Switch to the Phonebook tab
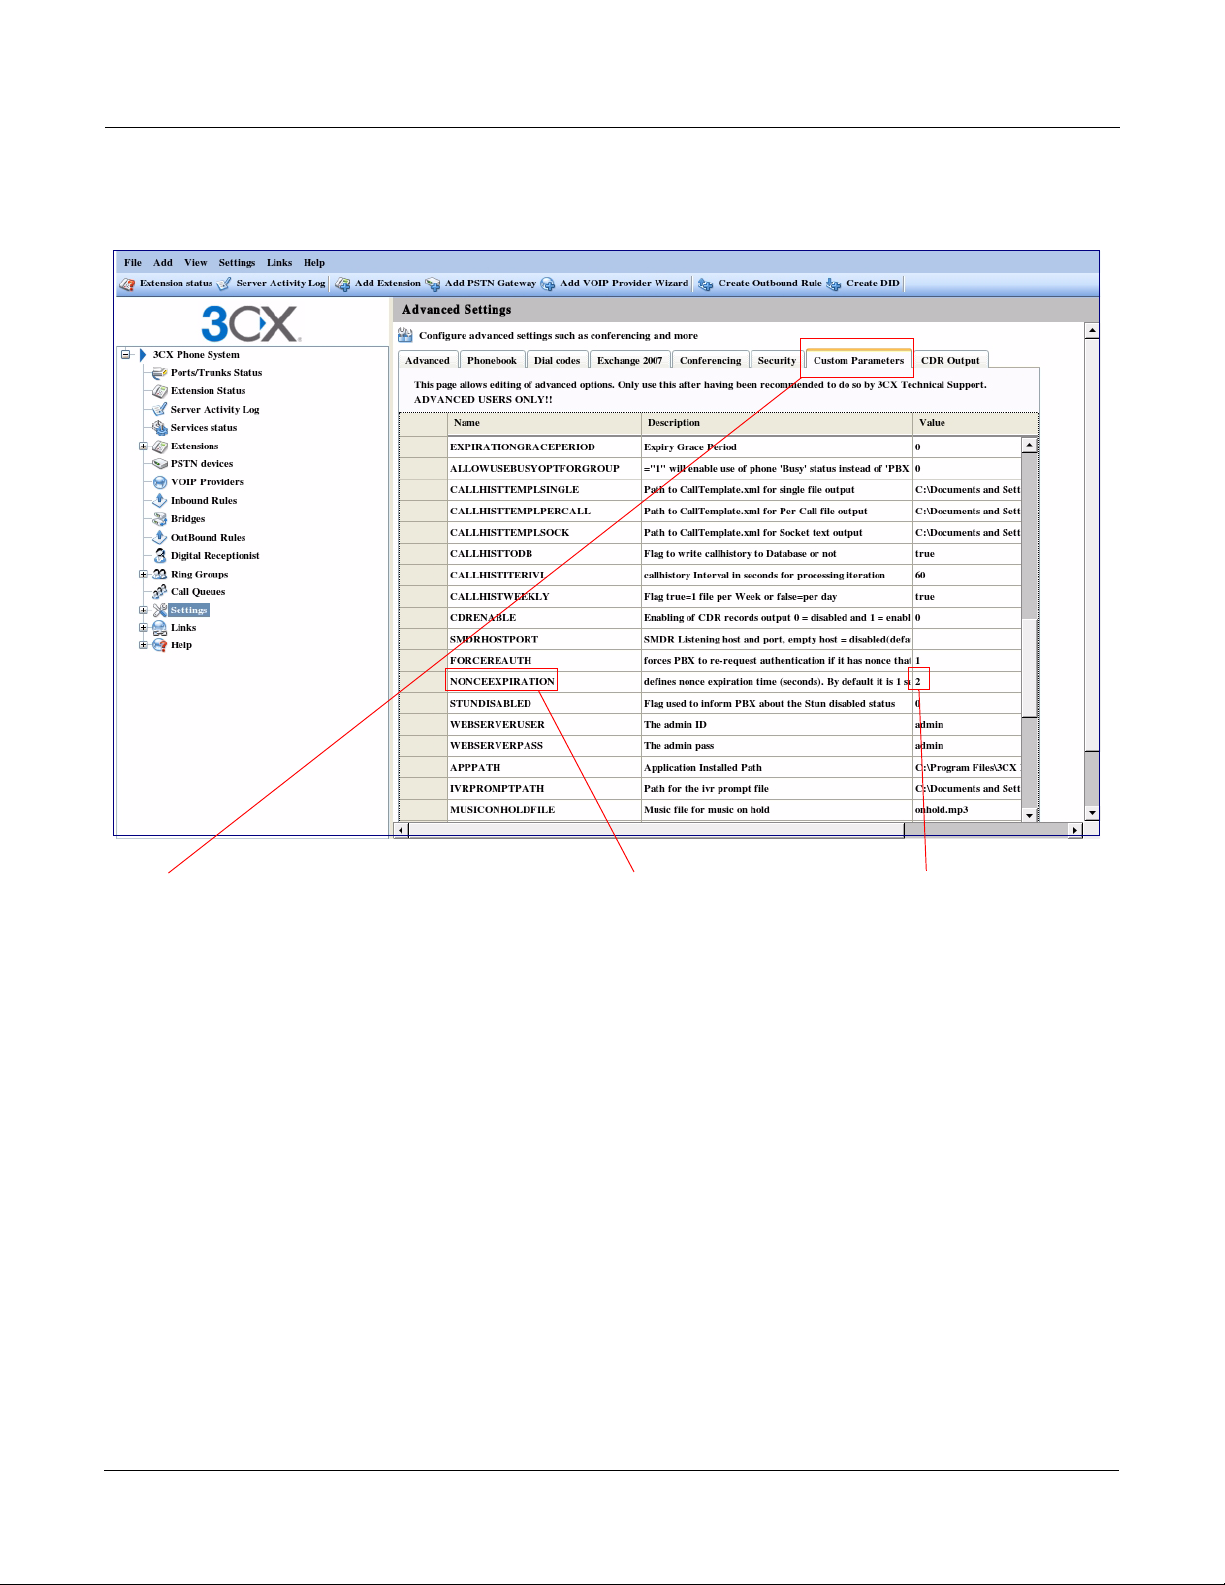This screenshot has width=1225, height=1585. pyautogui.click(x=492, y=360)
